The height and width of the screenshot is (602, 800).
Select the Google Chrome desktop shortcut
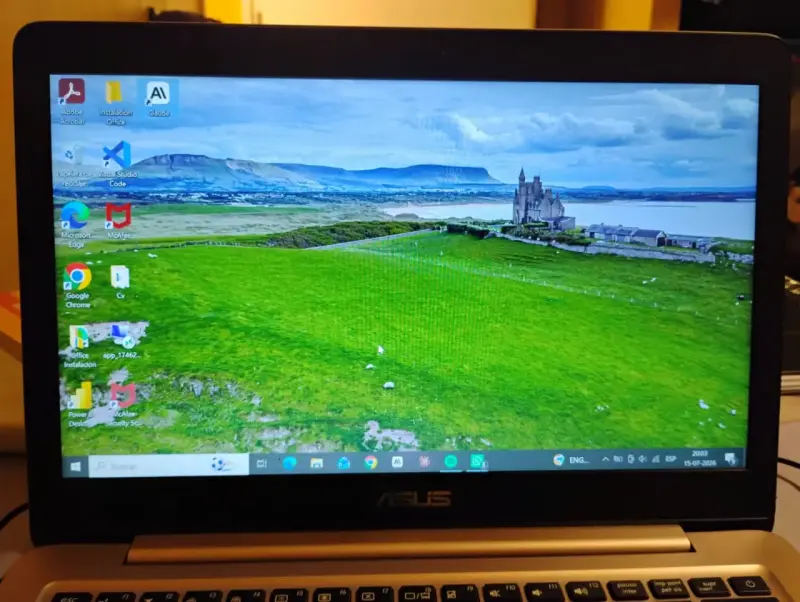click(x=78, y=285)
